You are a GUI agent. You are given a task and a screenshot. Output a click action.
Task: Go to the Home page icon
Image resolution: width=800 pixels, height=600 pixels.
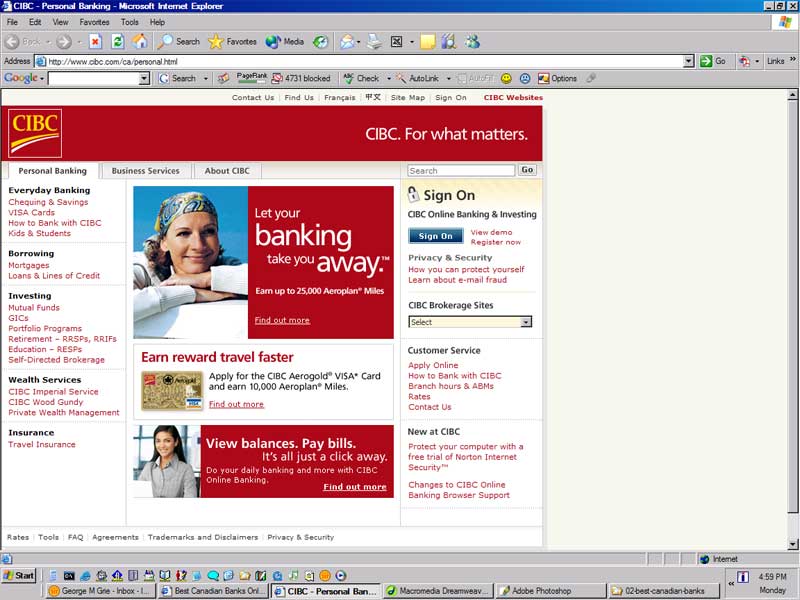coord(140,42)
